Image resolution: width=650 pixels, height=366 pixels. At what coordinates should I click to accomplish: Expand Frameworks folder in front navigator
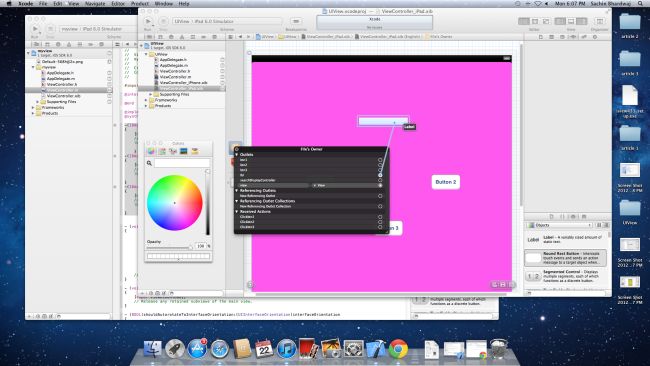point(146,100)
